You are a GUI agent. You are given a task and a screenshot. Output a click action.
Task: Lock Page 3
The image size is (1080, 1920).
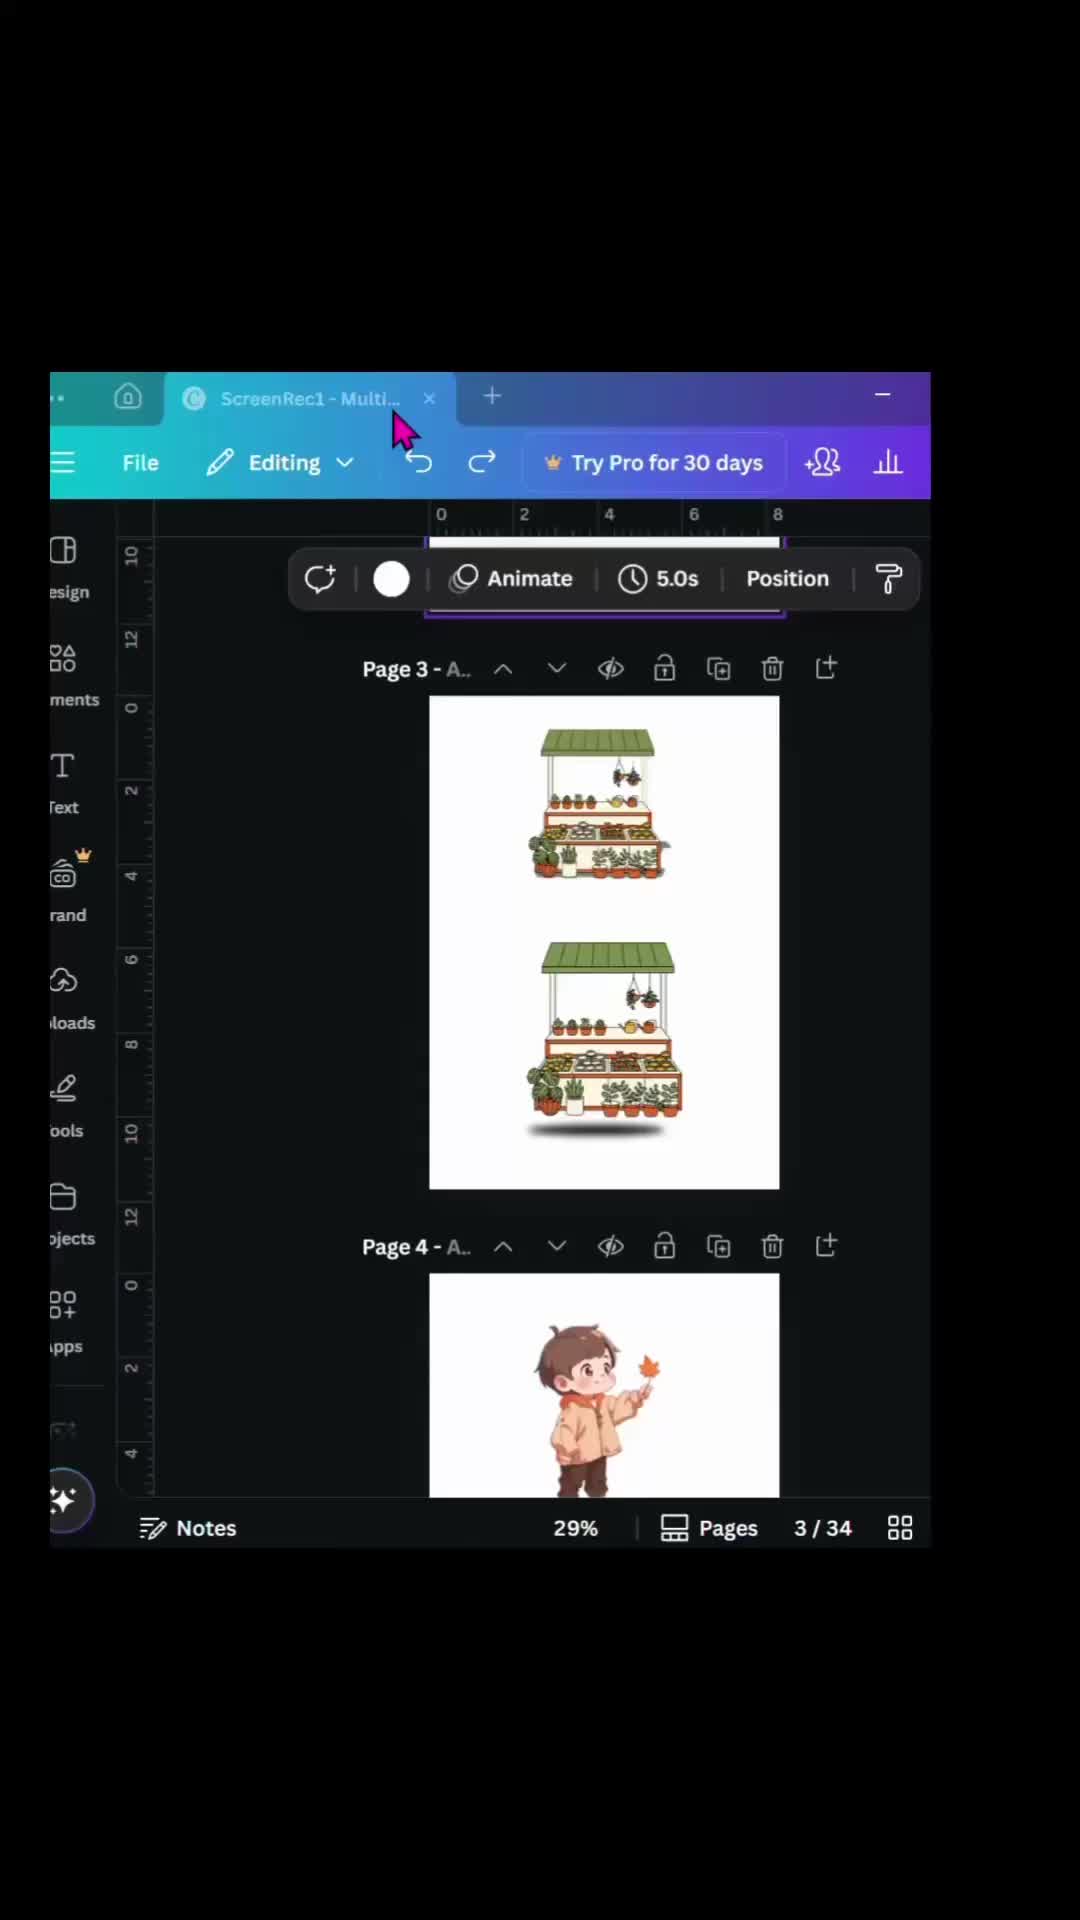coord(665,668)
